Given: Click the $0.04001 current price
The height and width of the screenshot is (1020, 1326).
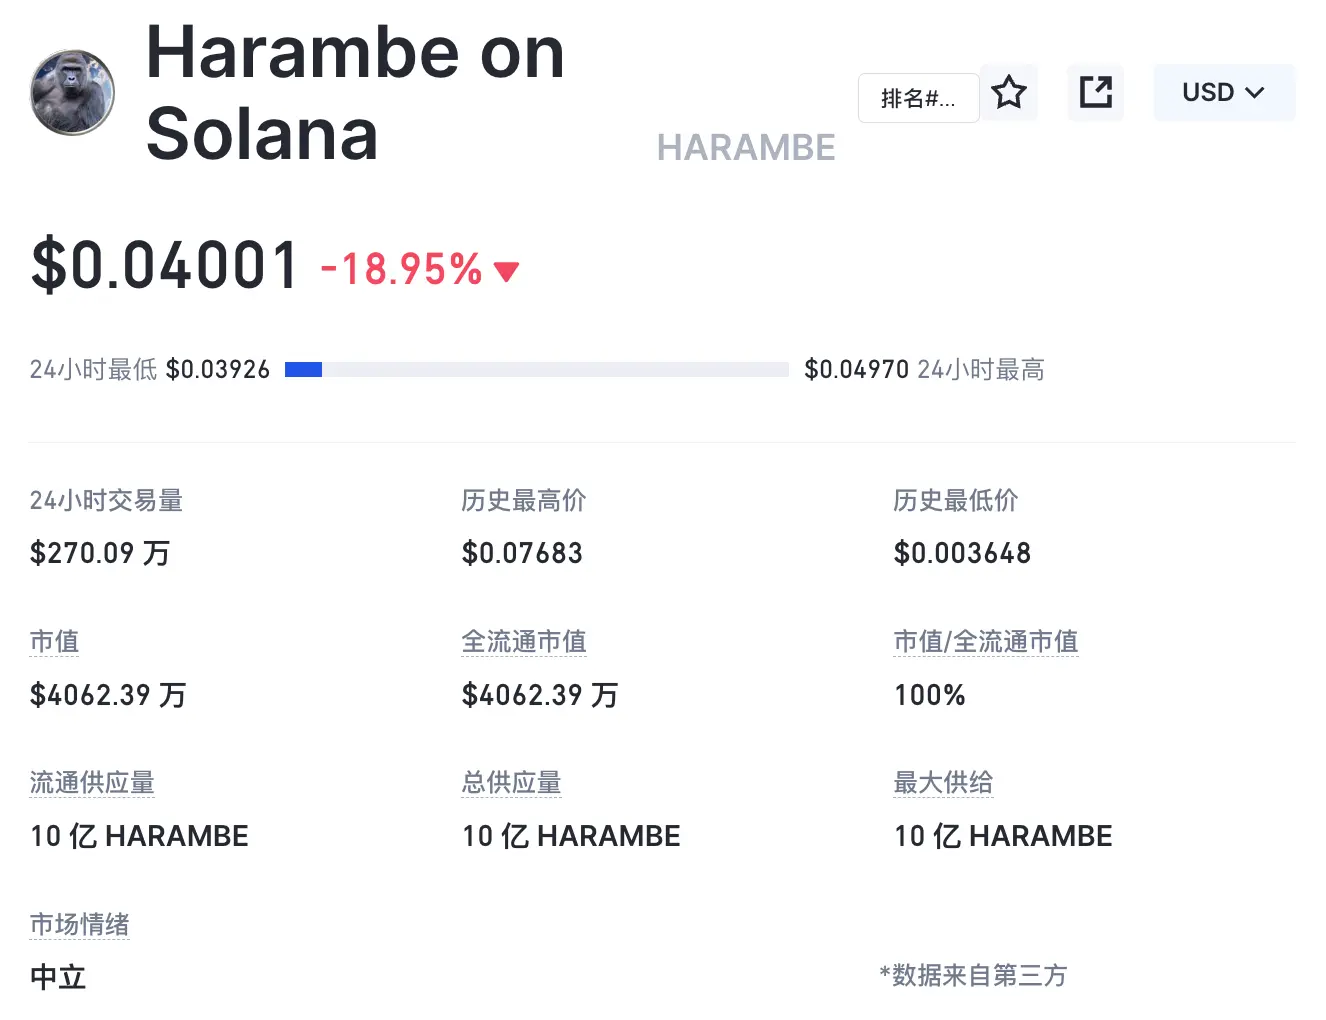Looking at the screenshot, I should 165,266.
